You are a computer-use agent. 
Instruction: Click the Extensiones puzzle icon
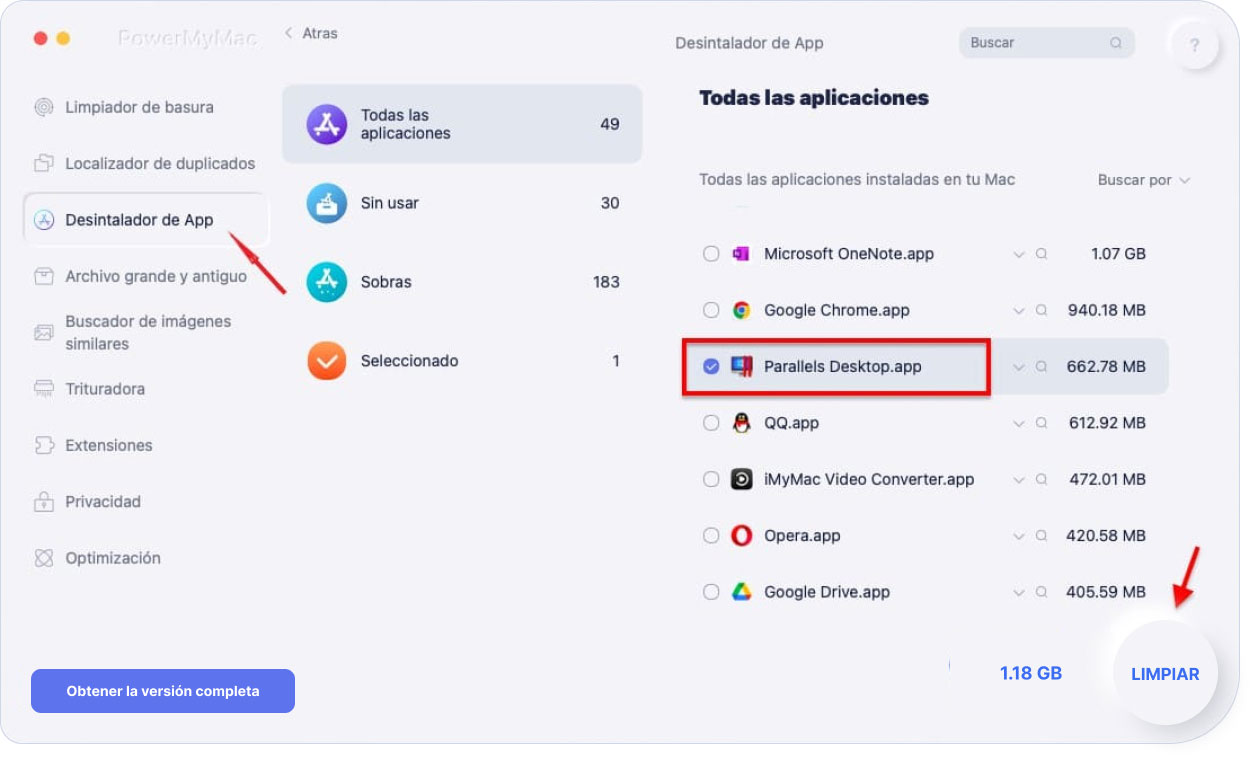[44, 445]
